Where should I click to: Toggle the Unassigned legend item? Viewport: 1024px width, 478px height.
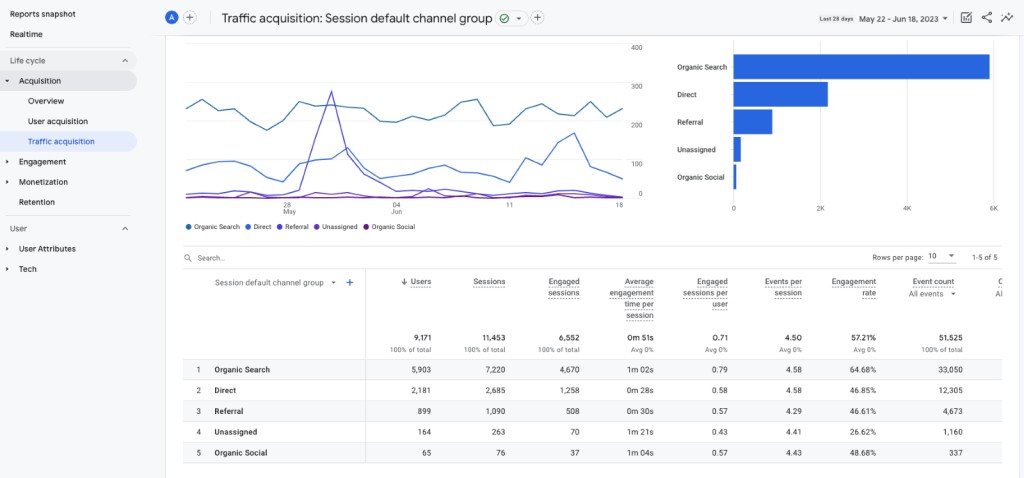pyautogui.click(x=336, y=227)
